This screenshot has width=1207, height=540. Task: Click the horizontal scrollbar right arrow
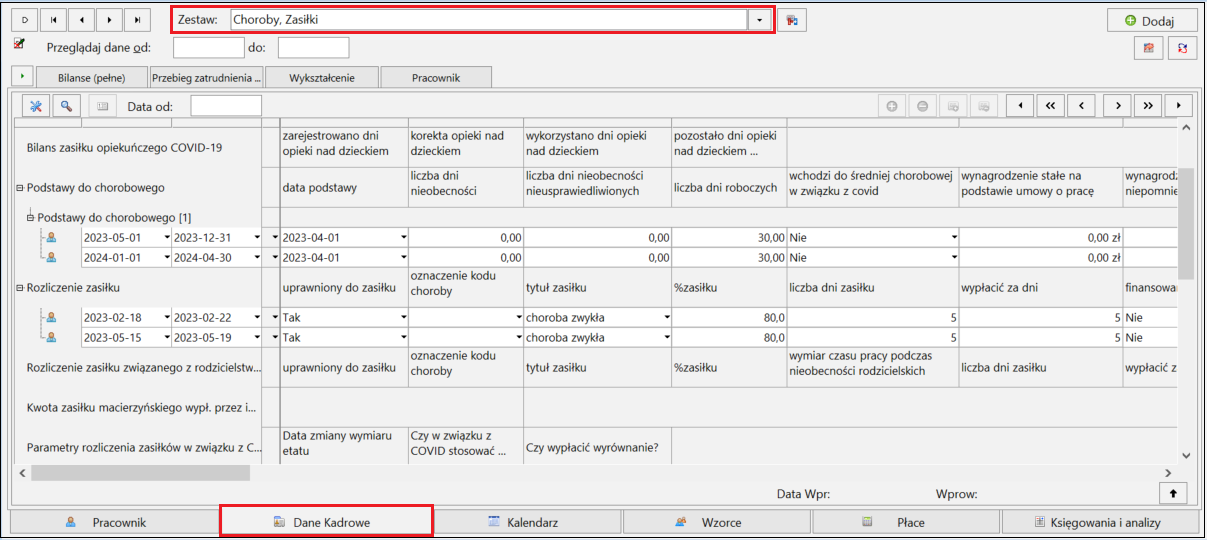(x=1167, y=472)
